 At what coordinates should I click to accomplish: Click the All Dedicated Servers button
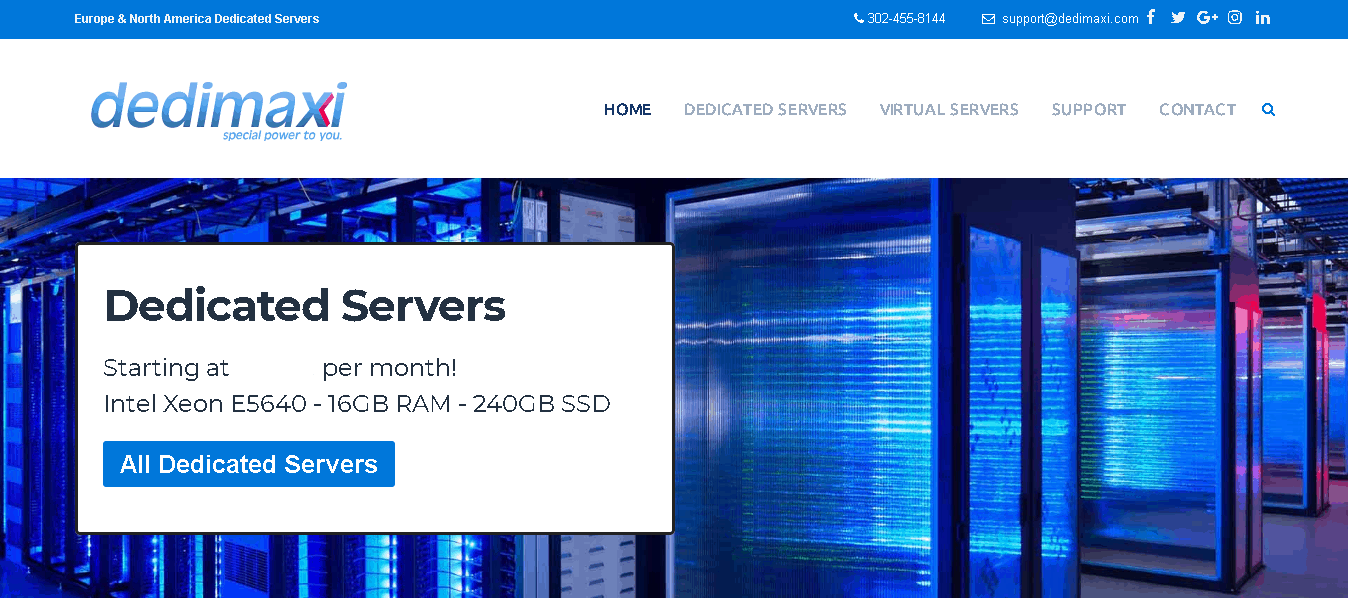point(249,464)
